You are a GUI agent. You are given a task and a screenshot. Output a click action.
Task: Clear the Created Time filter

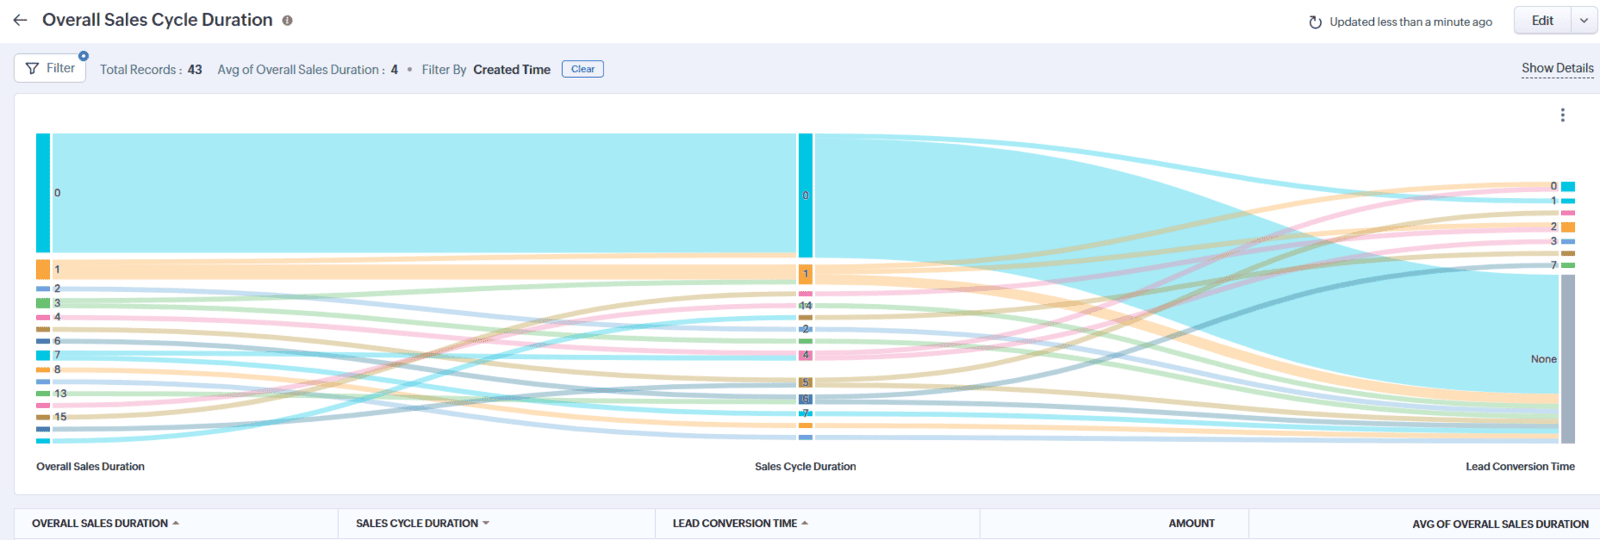[x=582, y=69]
